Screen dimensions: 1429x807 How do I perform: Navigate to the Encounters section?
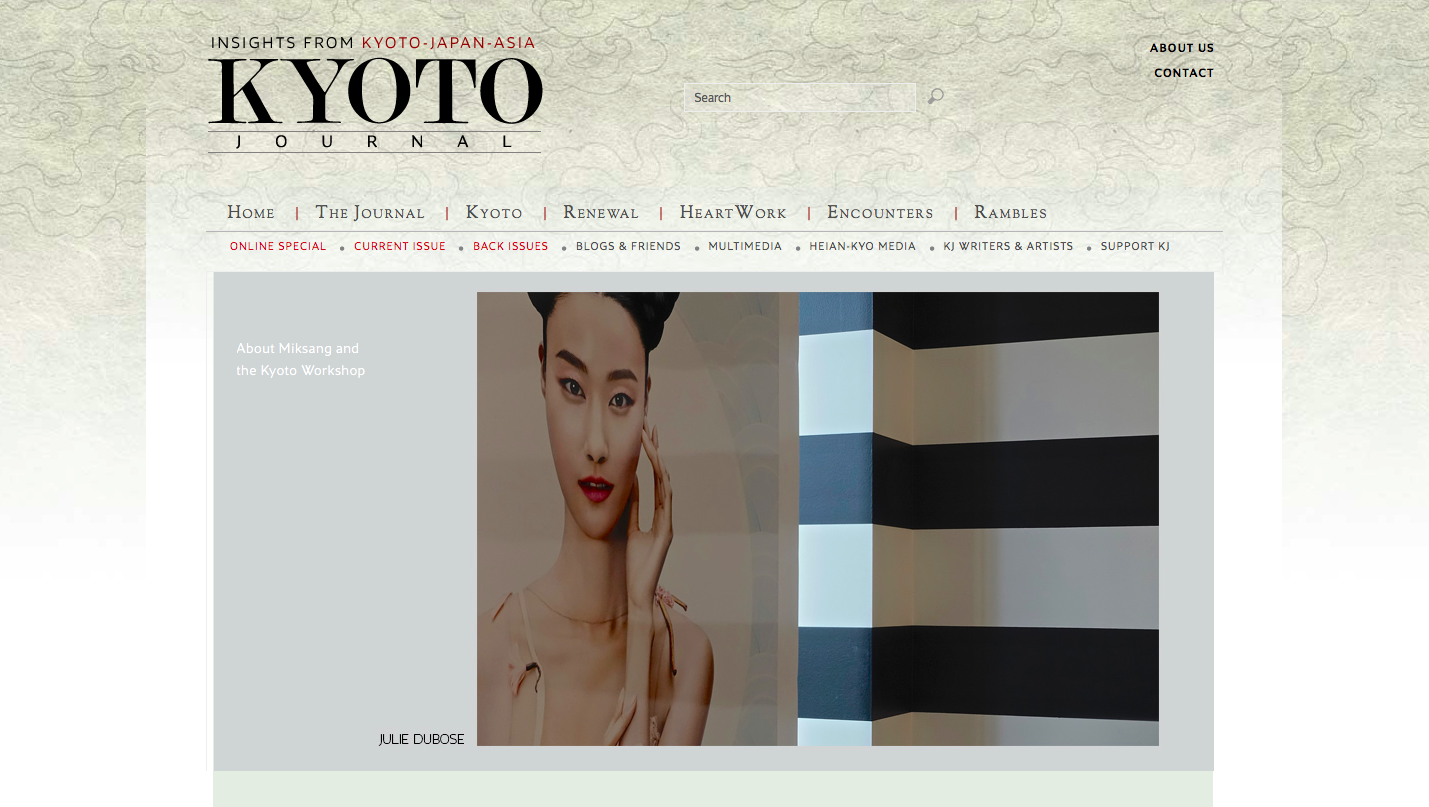click(x=880, y=212)
